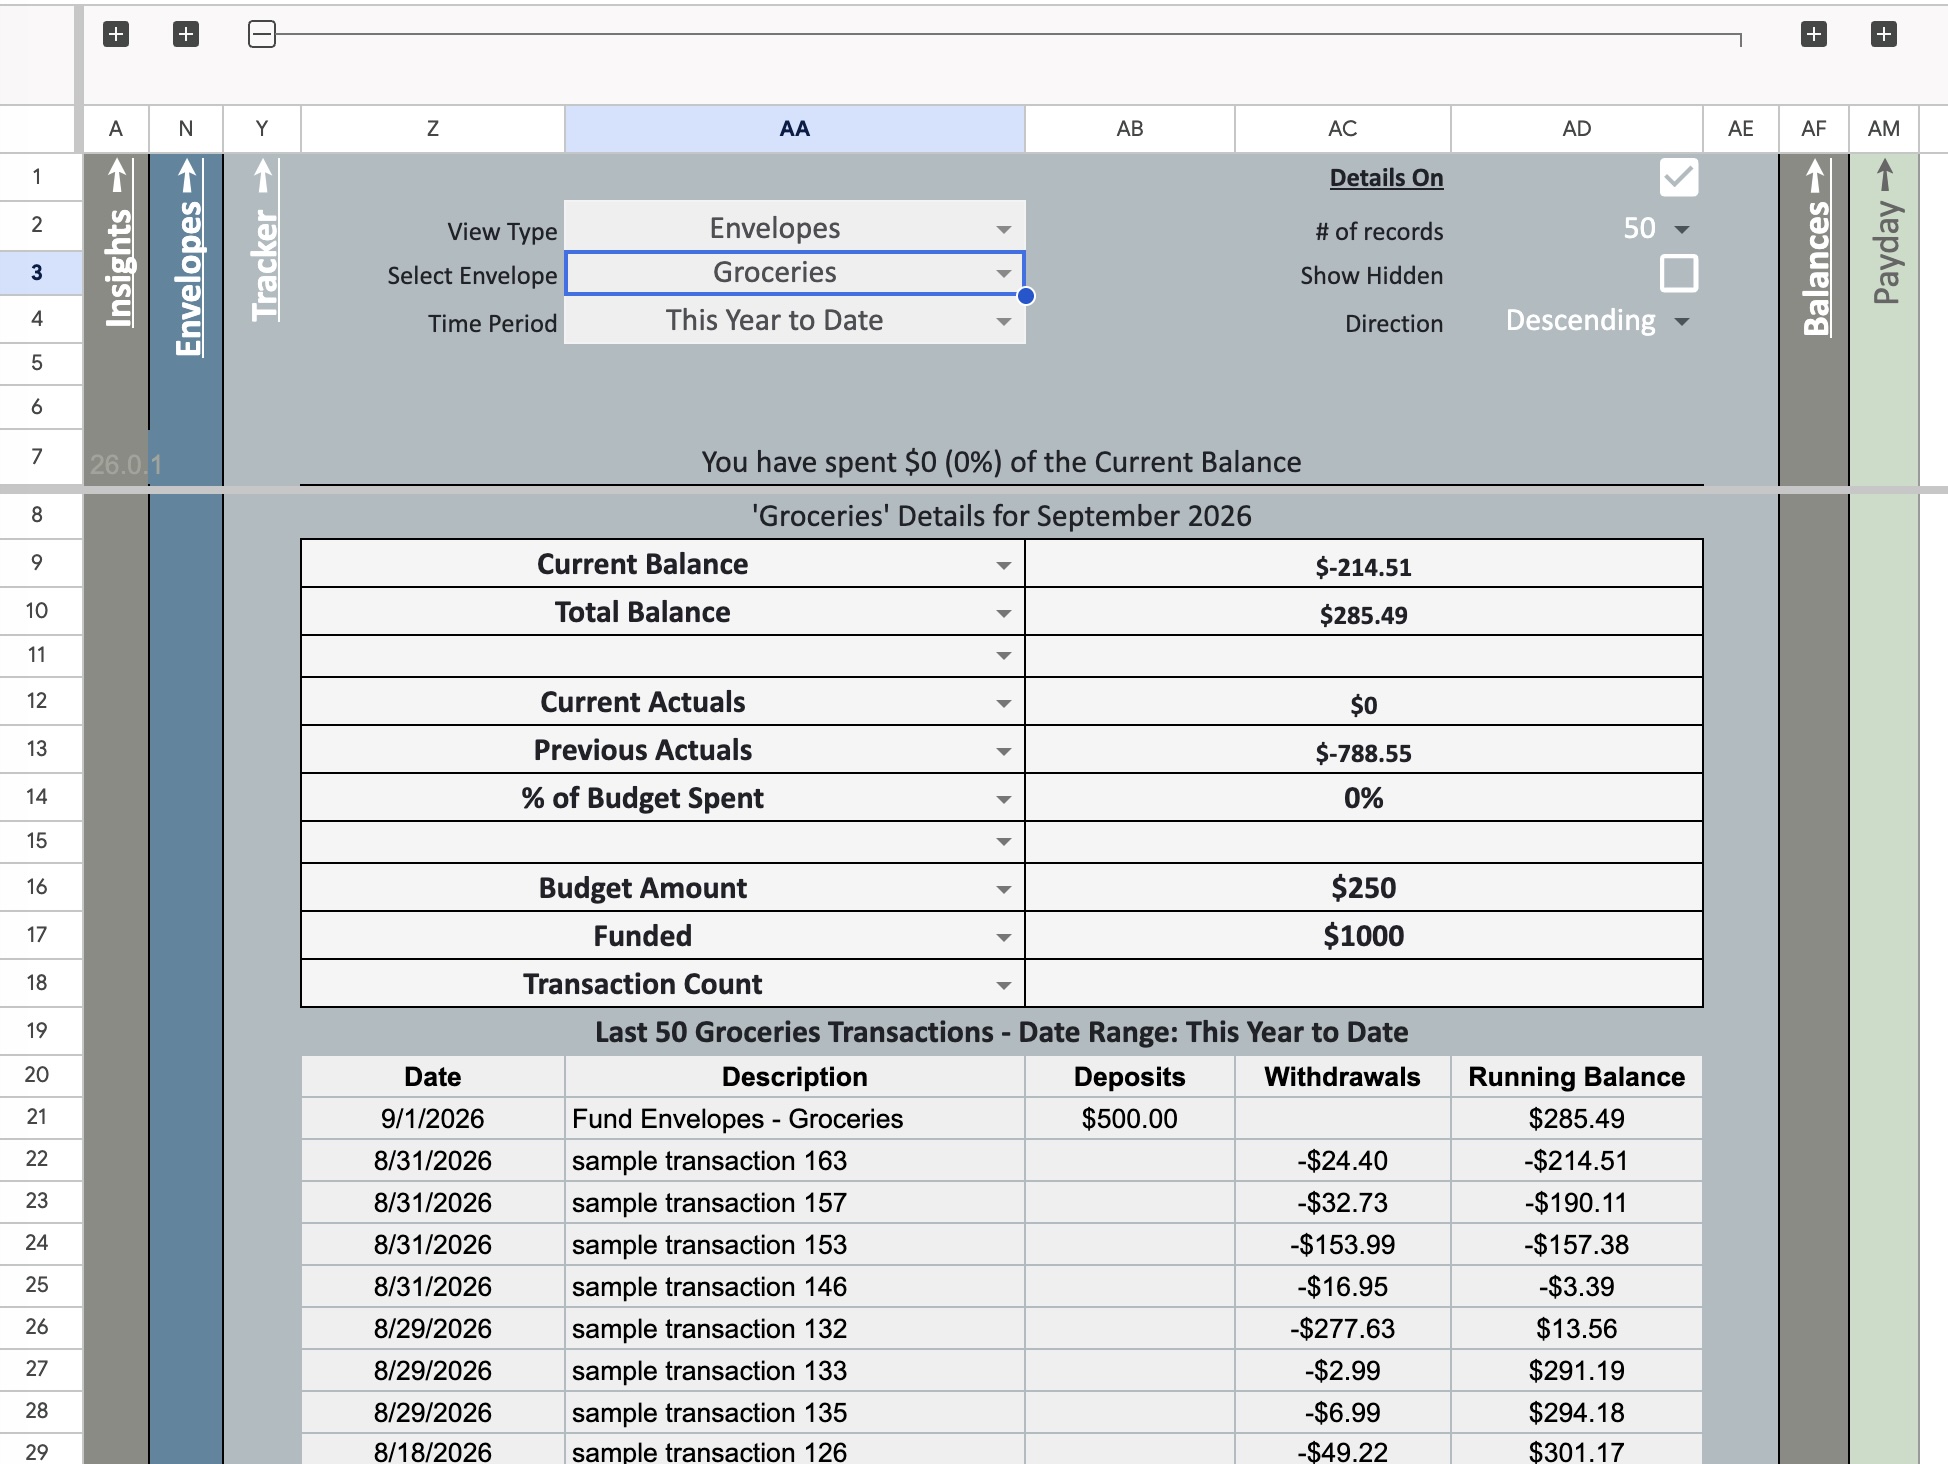1948x1464 pixels.
Task: Click 'sample transaction 153' cell
Action: tap(795, 1245)
